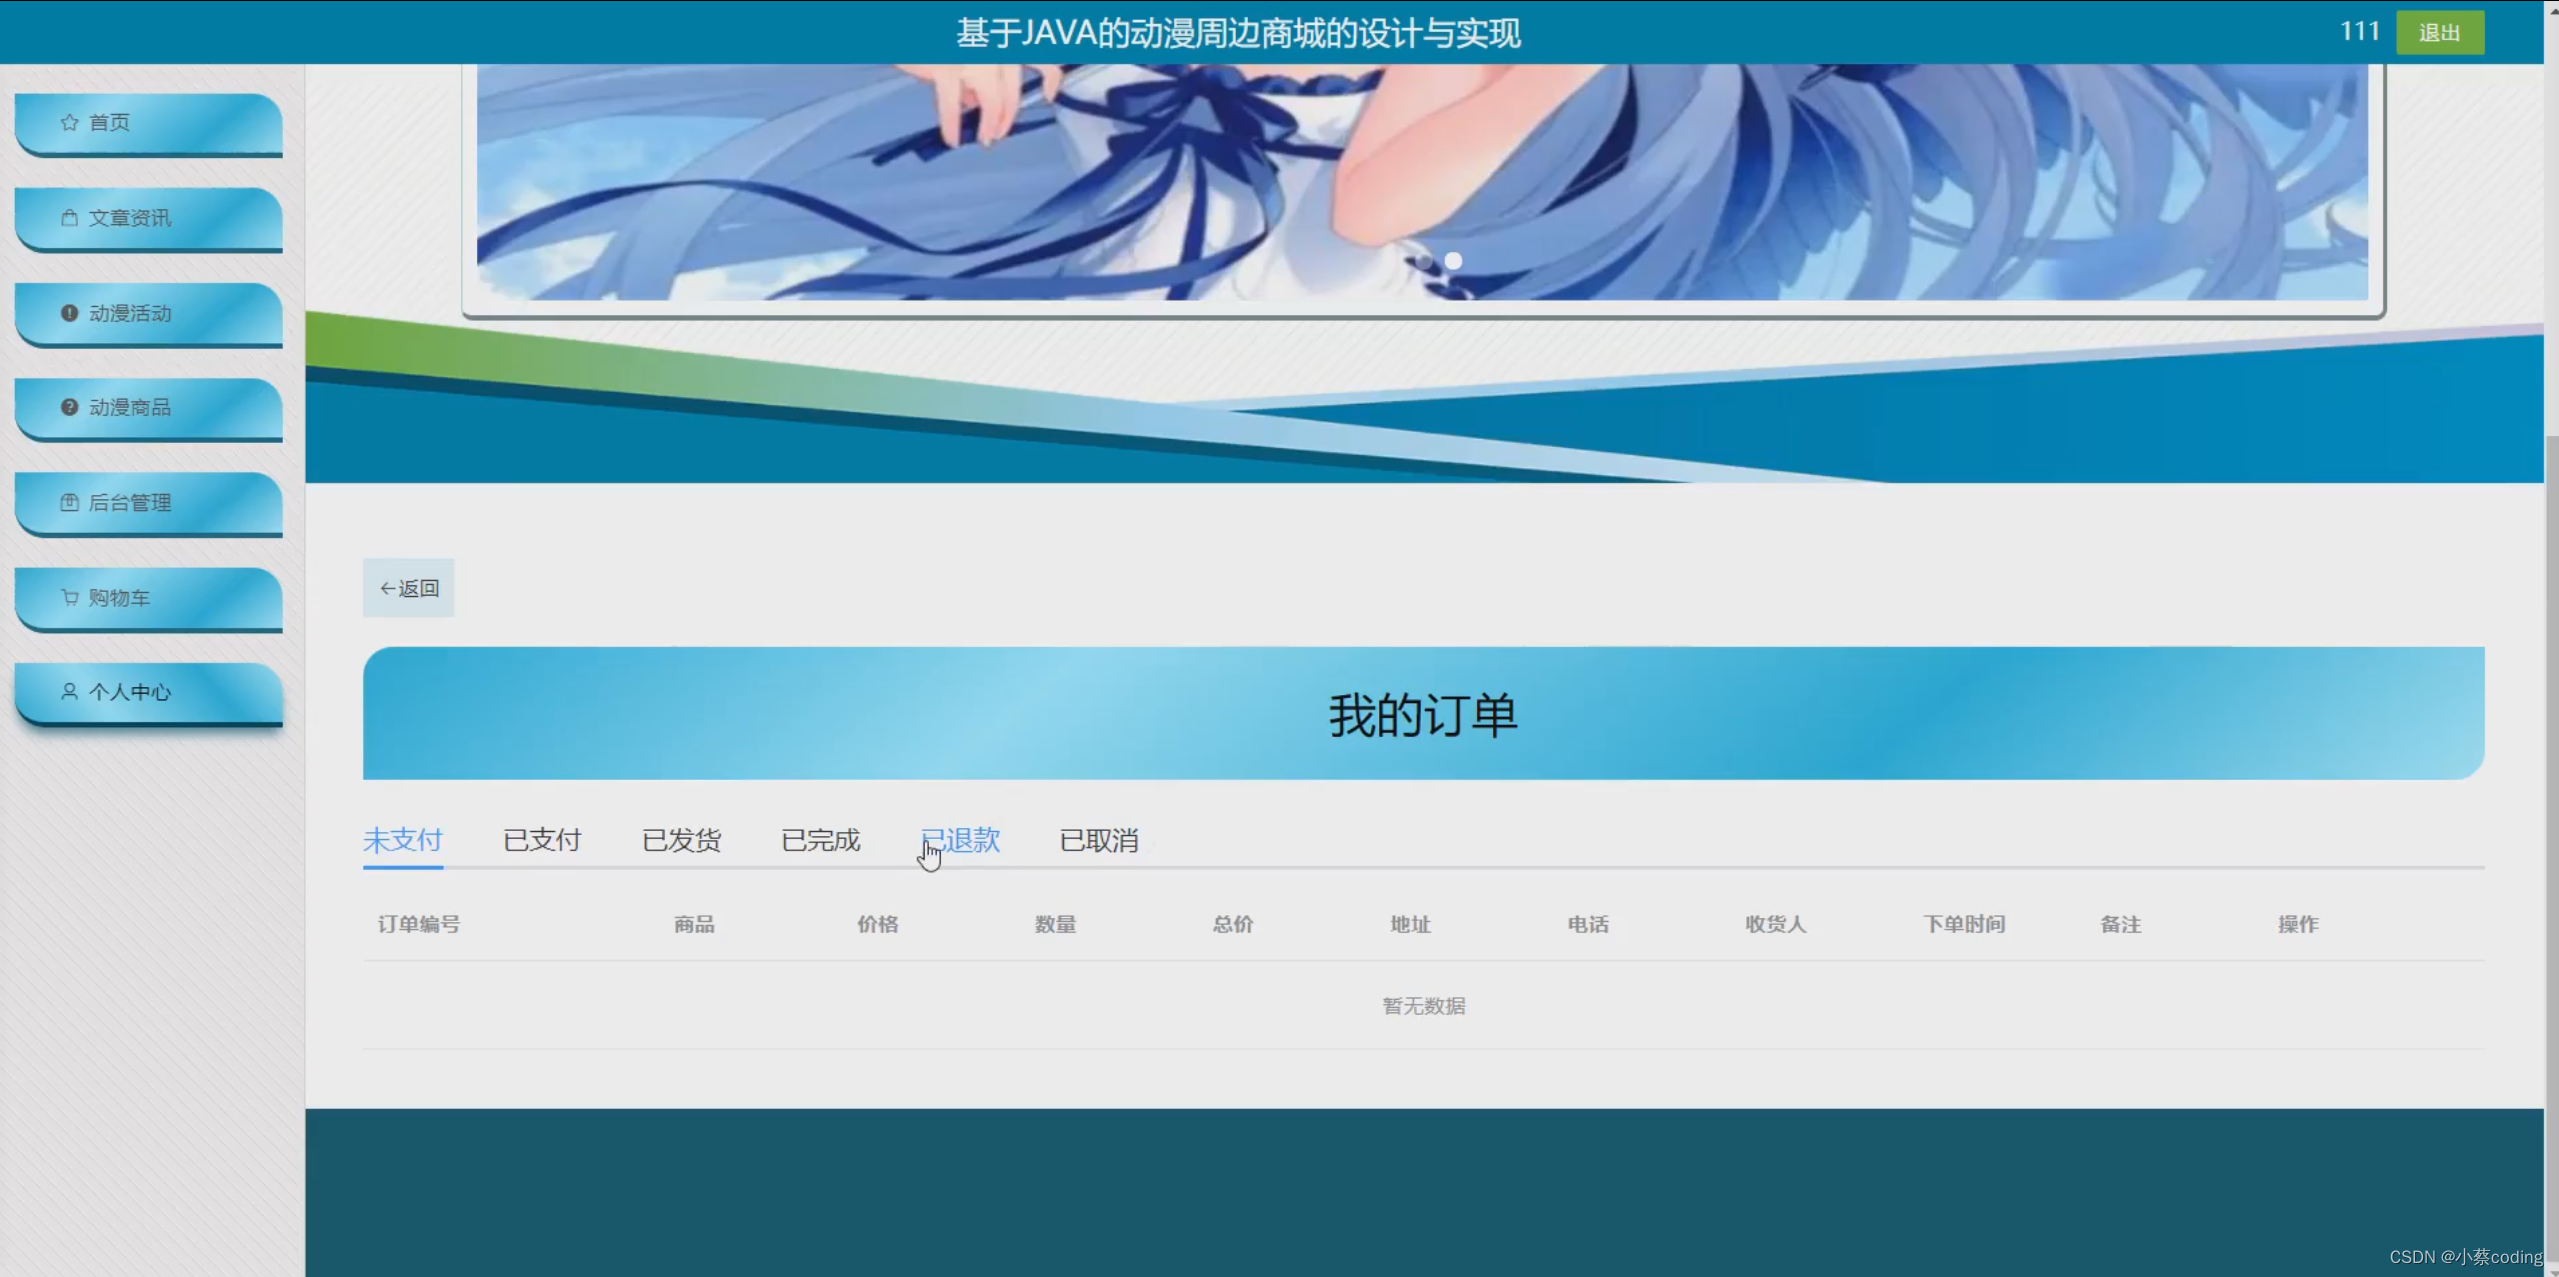Switch to the 已支付 tab
This screenshot has width=2559, height=1277.
point(542,840)
